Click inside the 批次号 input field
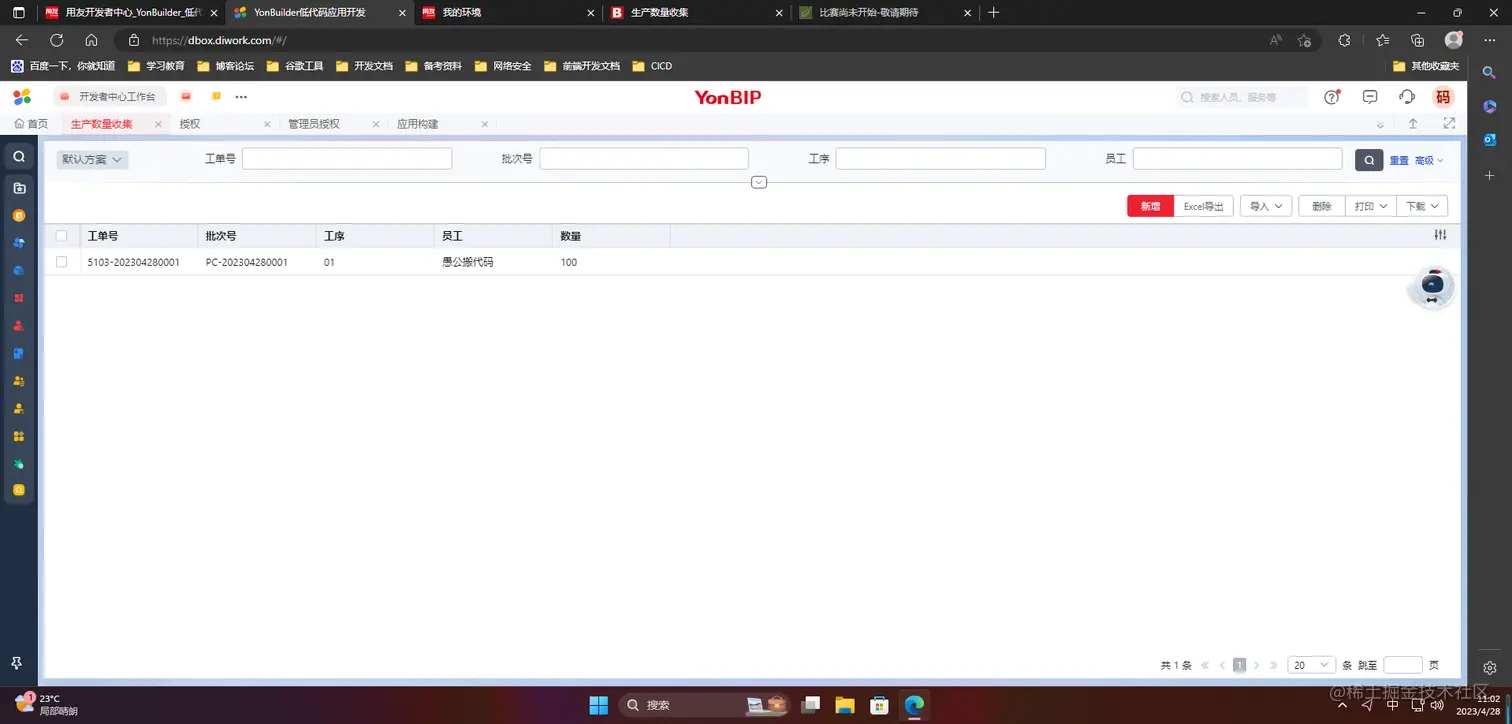The image size is (1512, 724). click(643, 158)
